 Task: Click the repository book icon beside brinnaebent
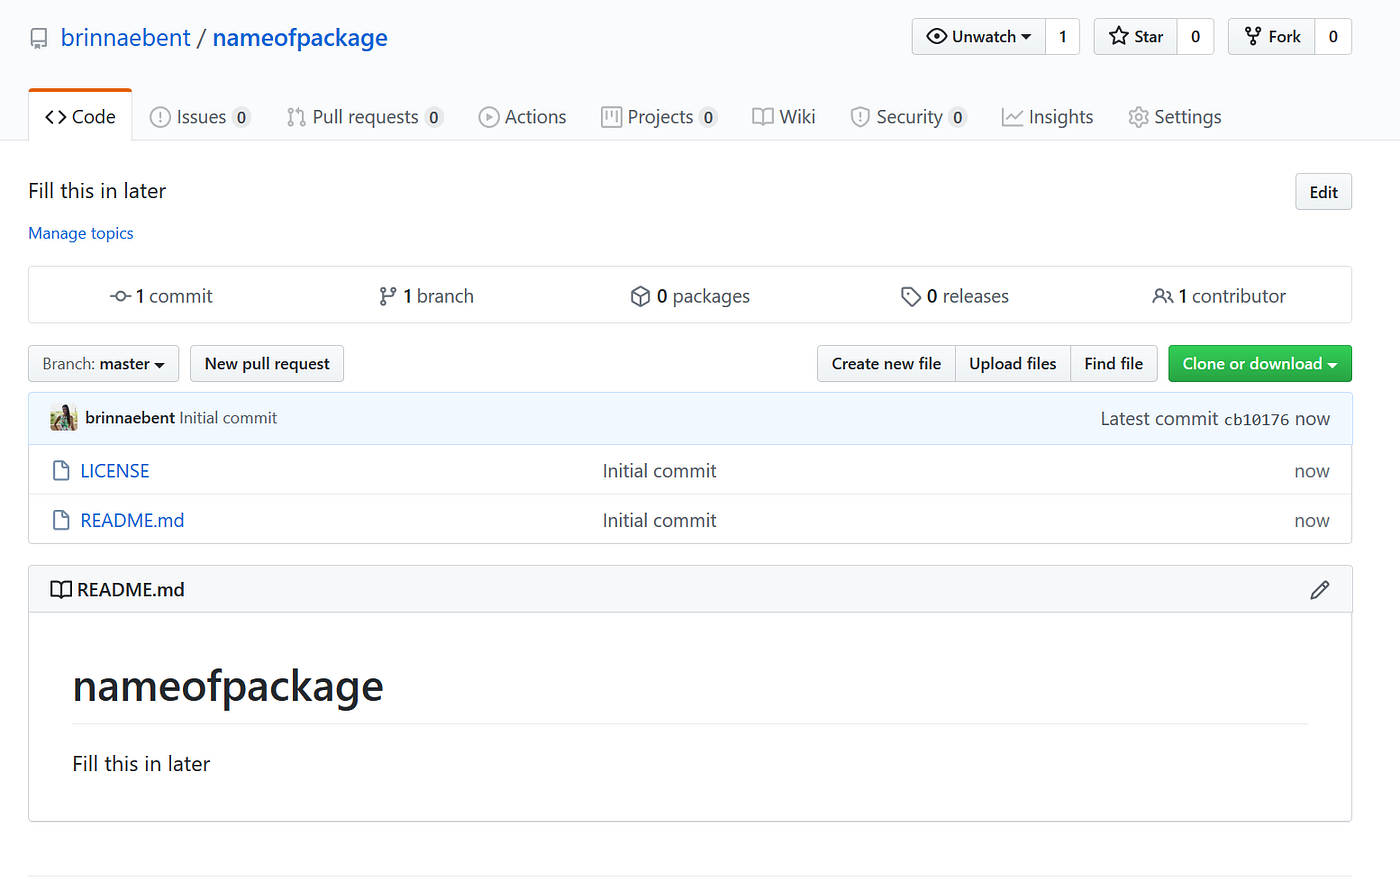38,38
